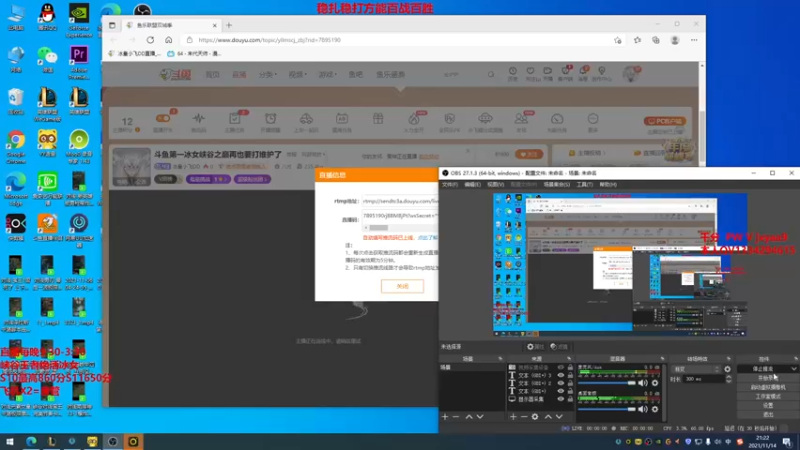Viewport: 800px width, 450px height.
Task: Open OBS 场景集合(S) menu
Action: [556, 184]
